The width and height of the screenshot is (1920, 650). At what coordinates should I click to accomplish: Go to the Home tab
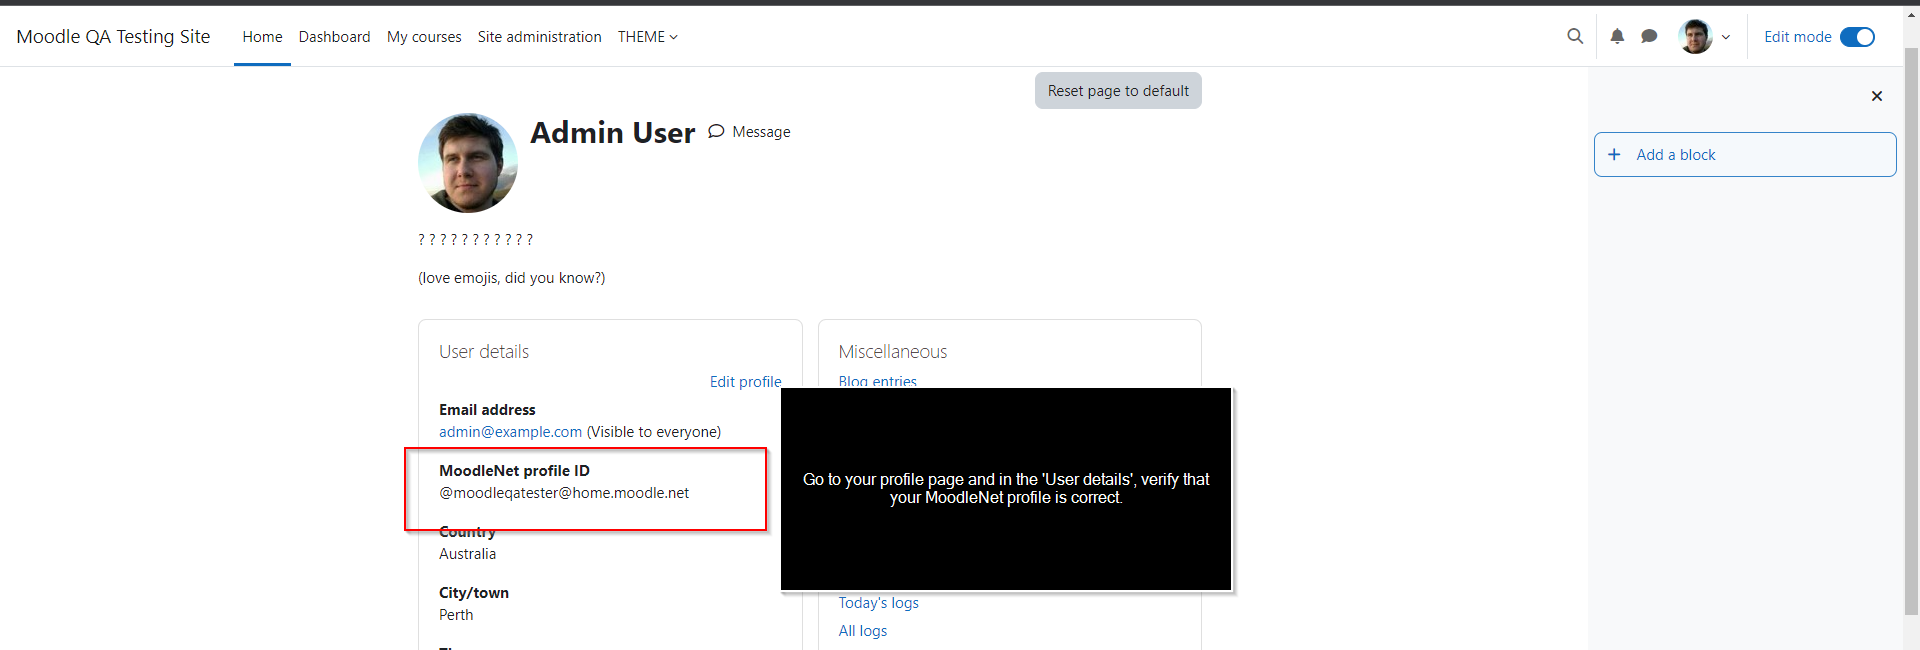click(x=262, y=37)
